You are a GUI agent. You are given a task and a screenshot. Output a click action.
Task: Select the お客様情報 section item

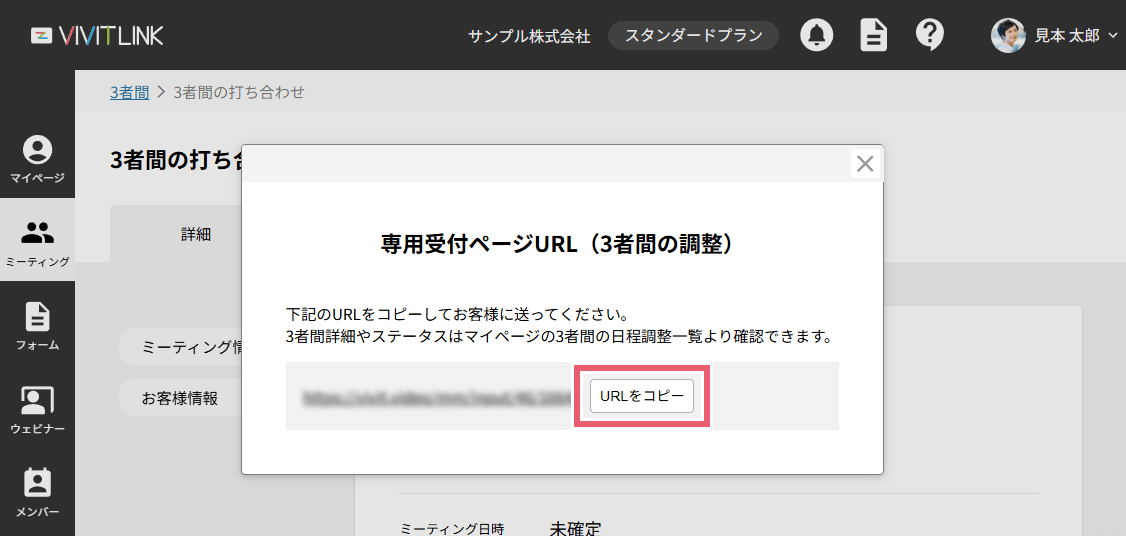(180, 397)
